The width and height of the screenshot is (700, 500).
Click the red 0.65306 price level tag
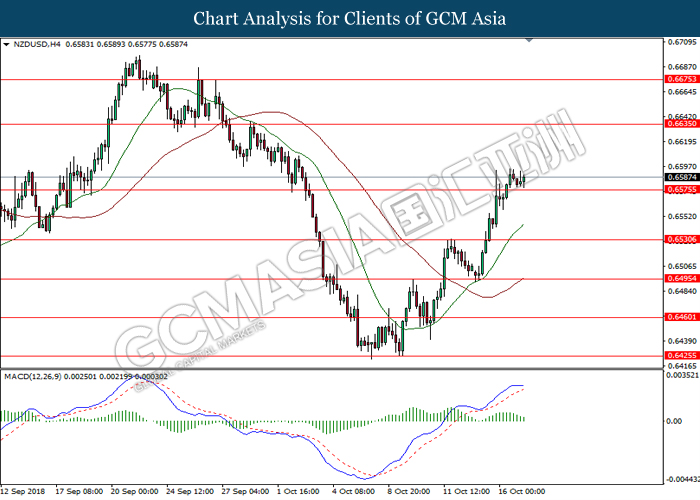[x=681, y=240]
